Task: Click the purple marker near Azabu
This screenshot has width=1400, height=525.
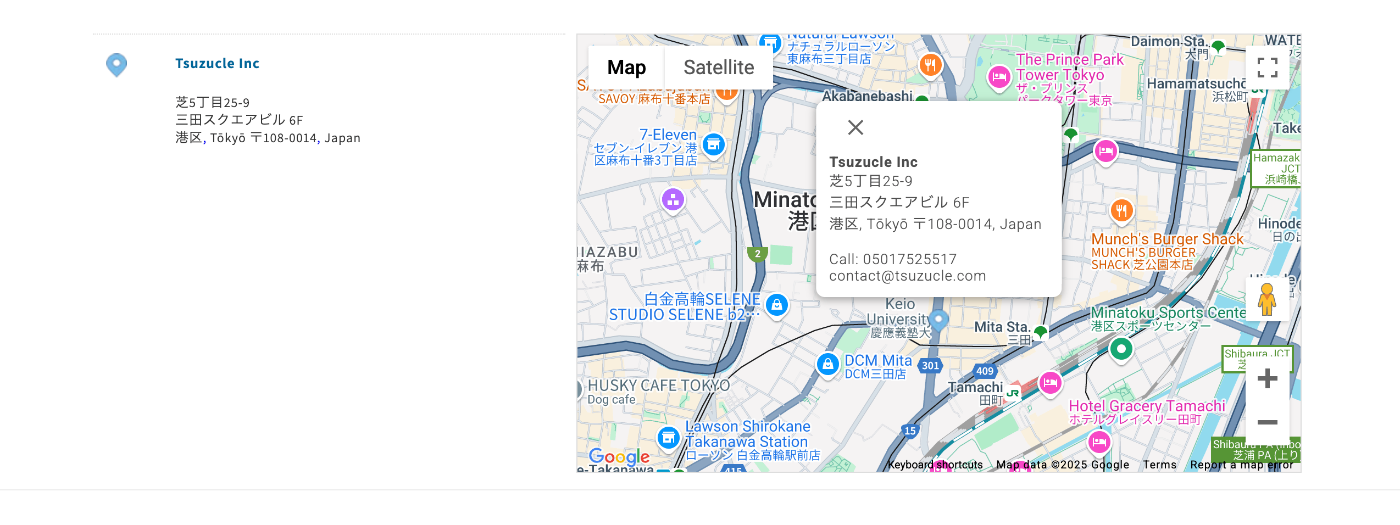Action: coord(673,200)
